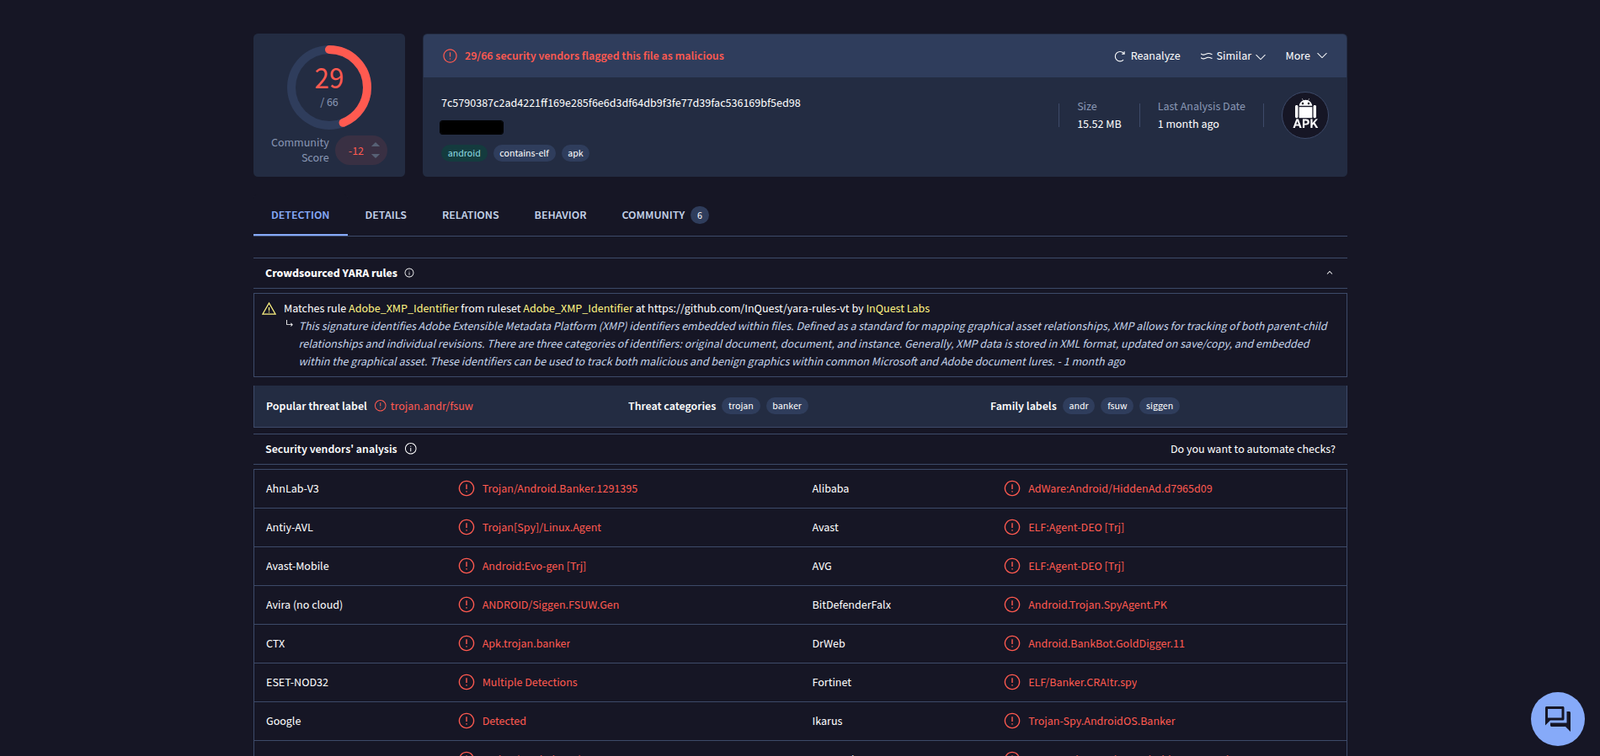Image resolution: width=1600 pixels, height=756 pixels.
Task: Click the Reanalyze circular arrow icon
Action: (1120, 56)
